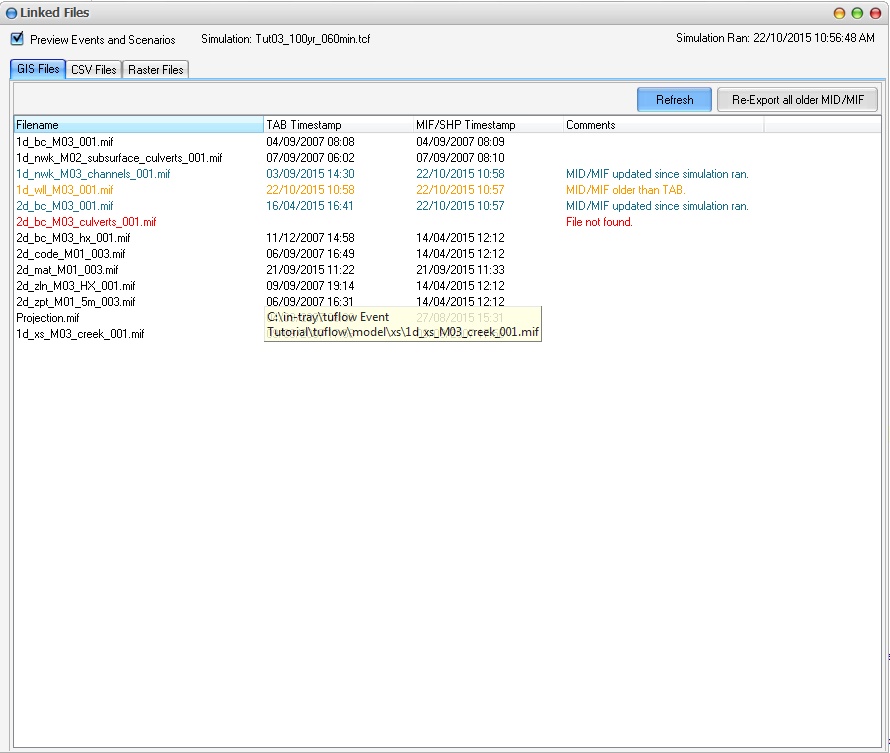Select the 1d_bc_M03_001.mif file row
890x753 pixels.
[65, 142]
